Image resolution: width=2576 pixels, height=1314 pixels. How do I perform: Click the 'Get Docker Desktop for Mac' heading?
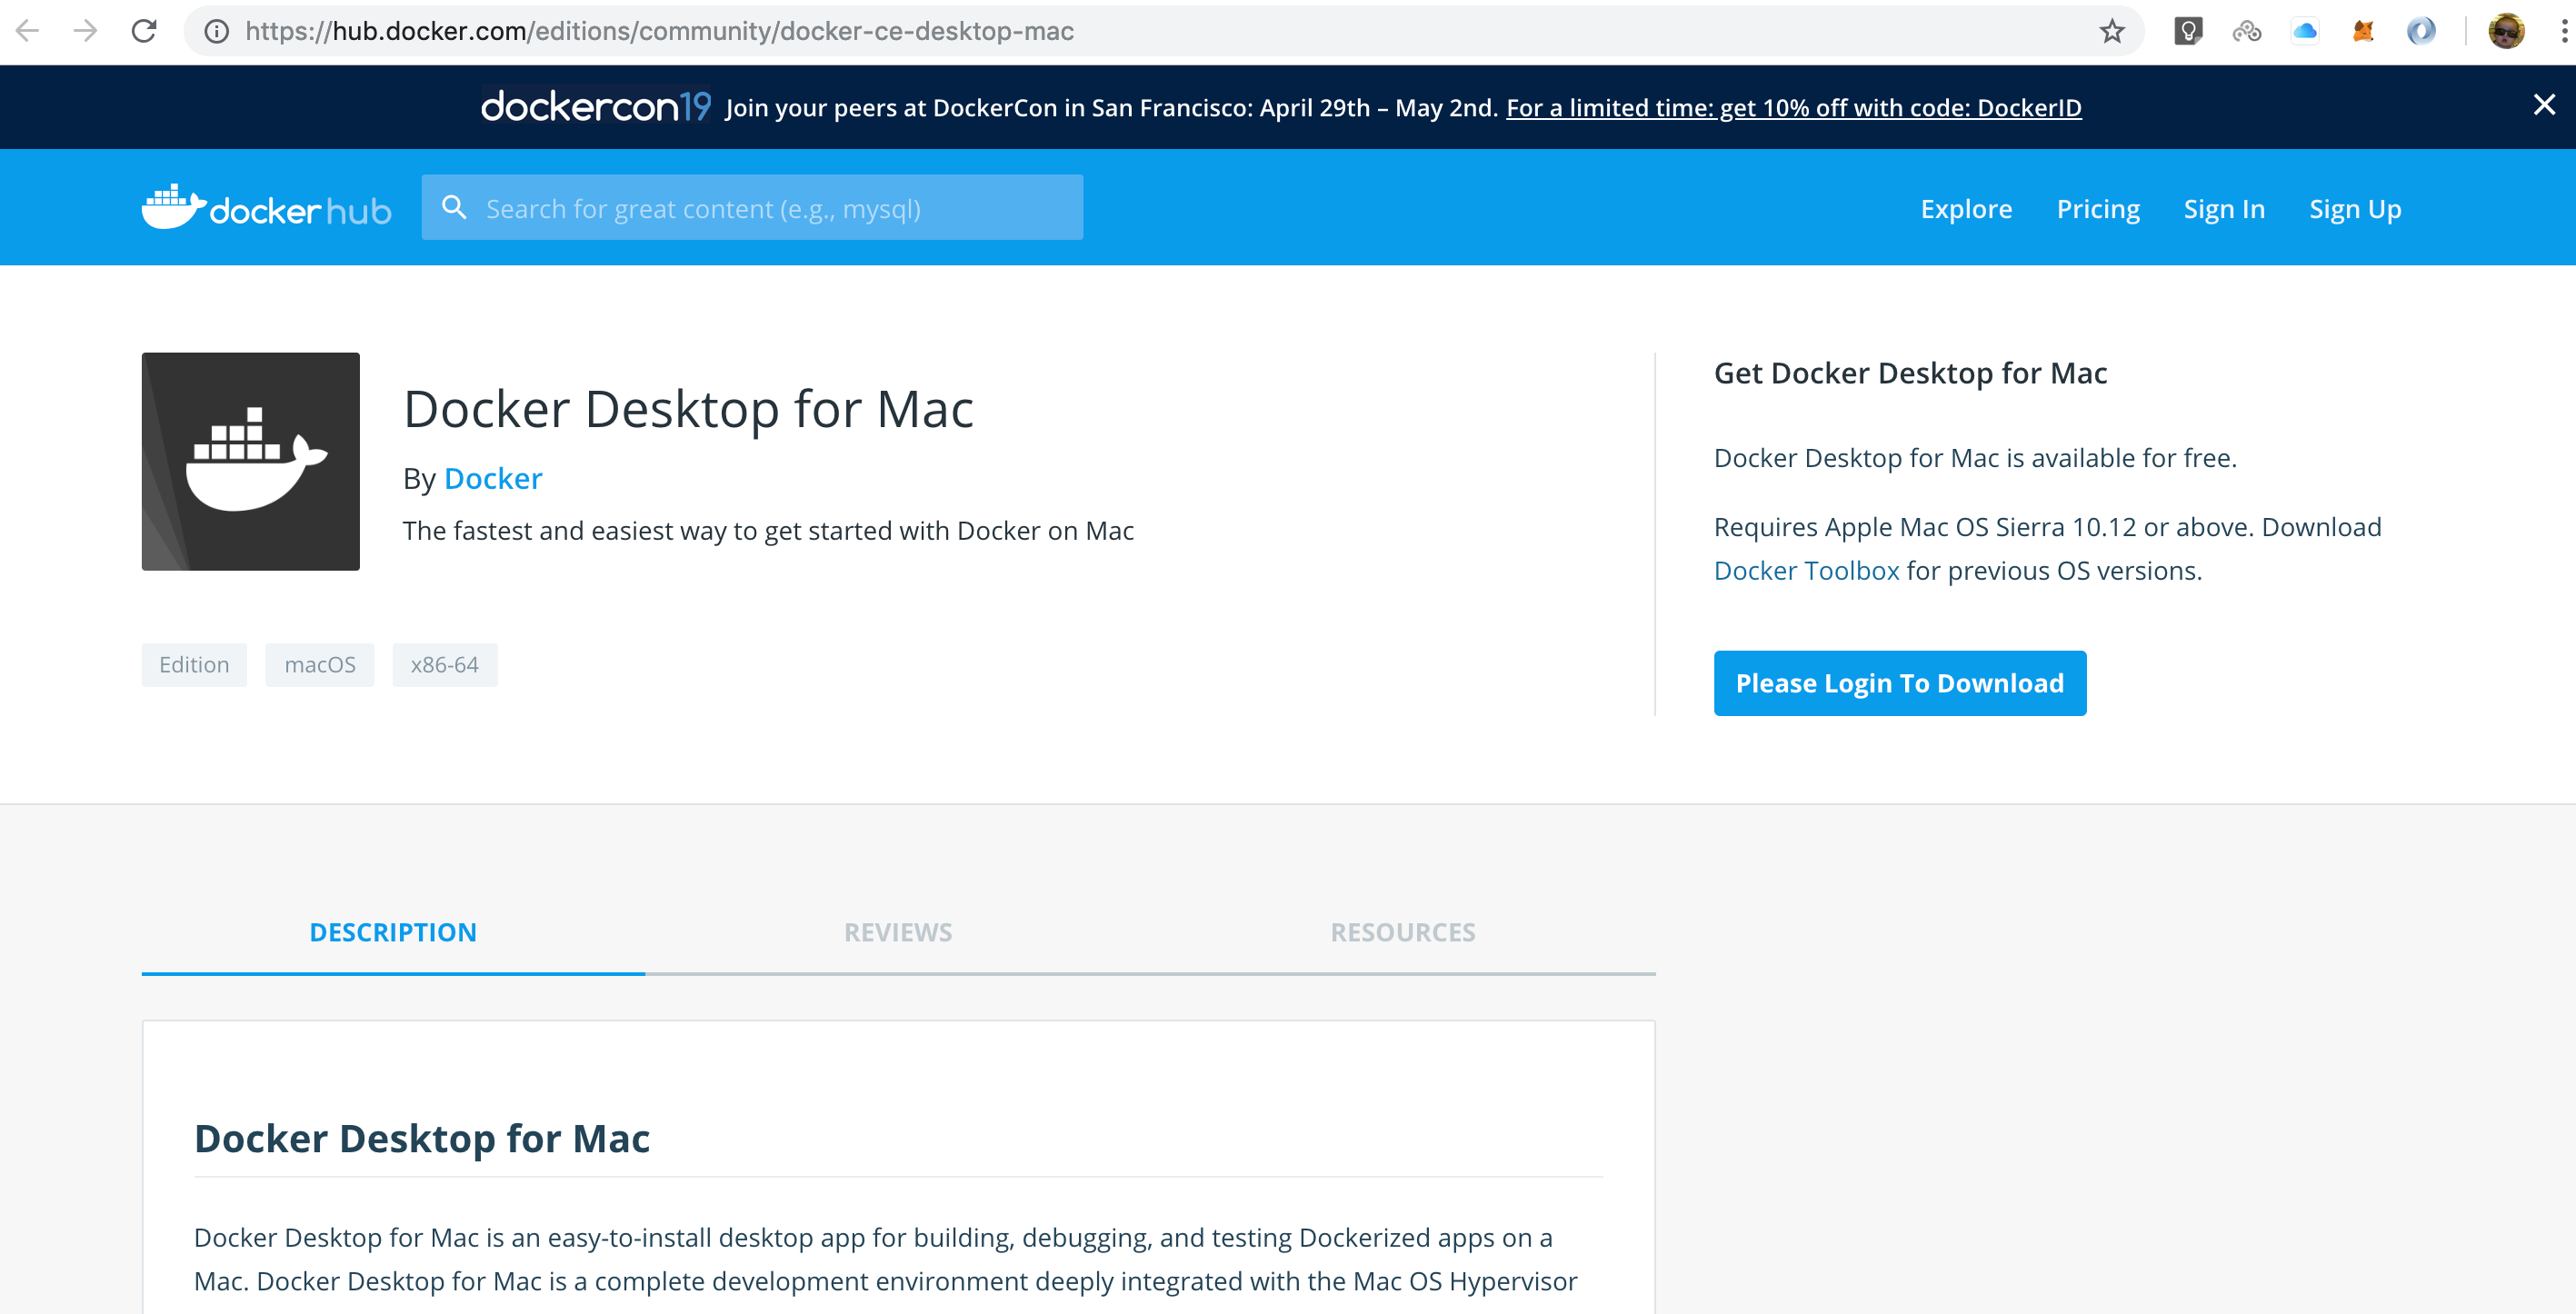(x=1910, y=373)
